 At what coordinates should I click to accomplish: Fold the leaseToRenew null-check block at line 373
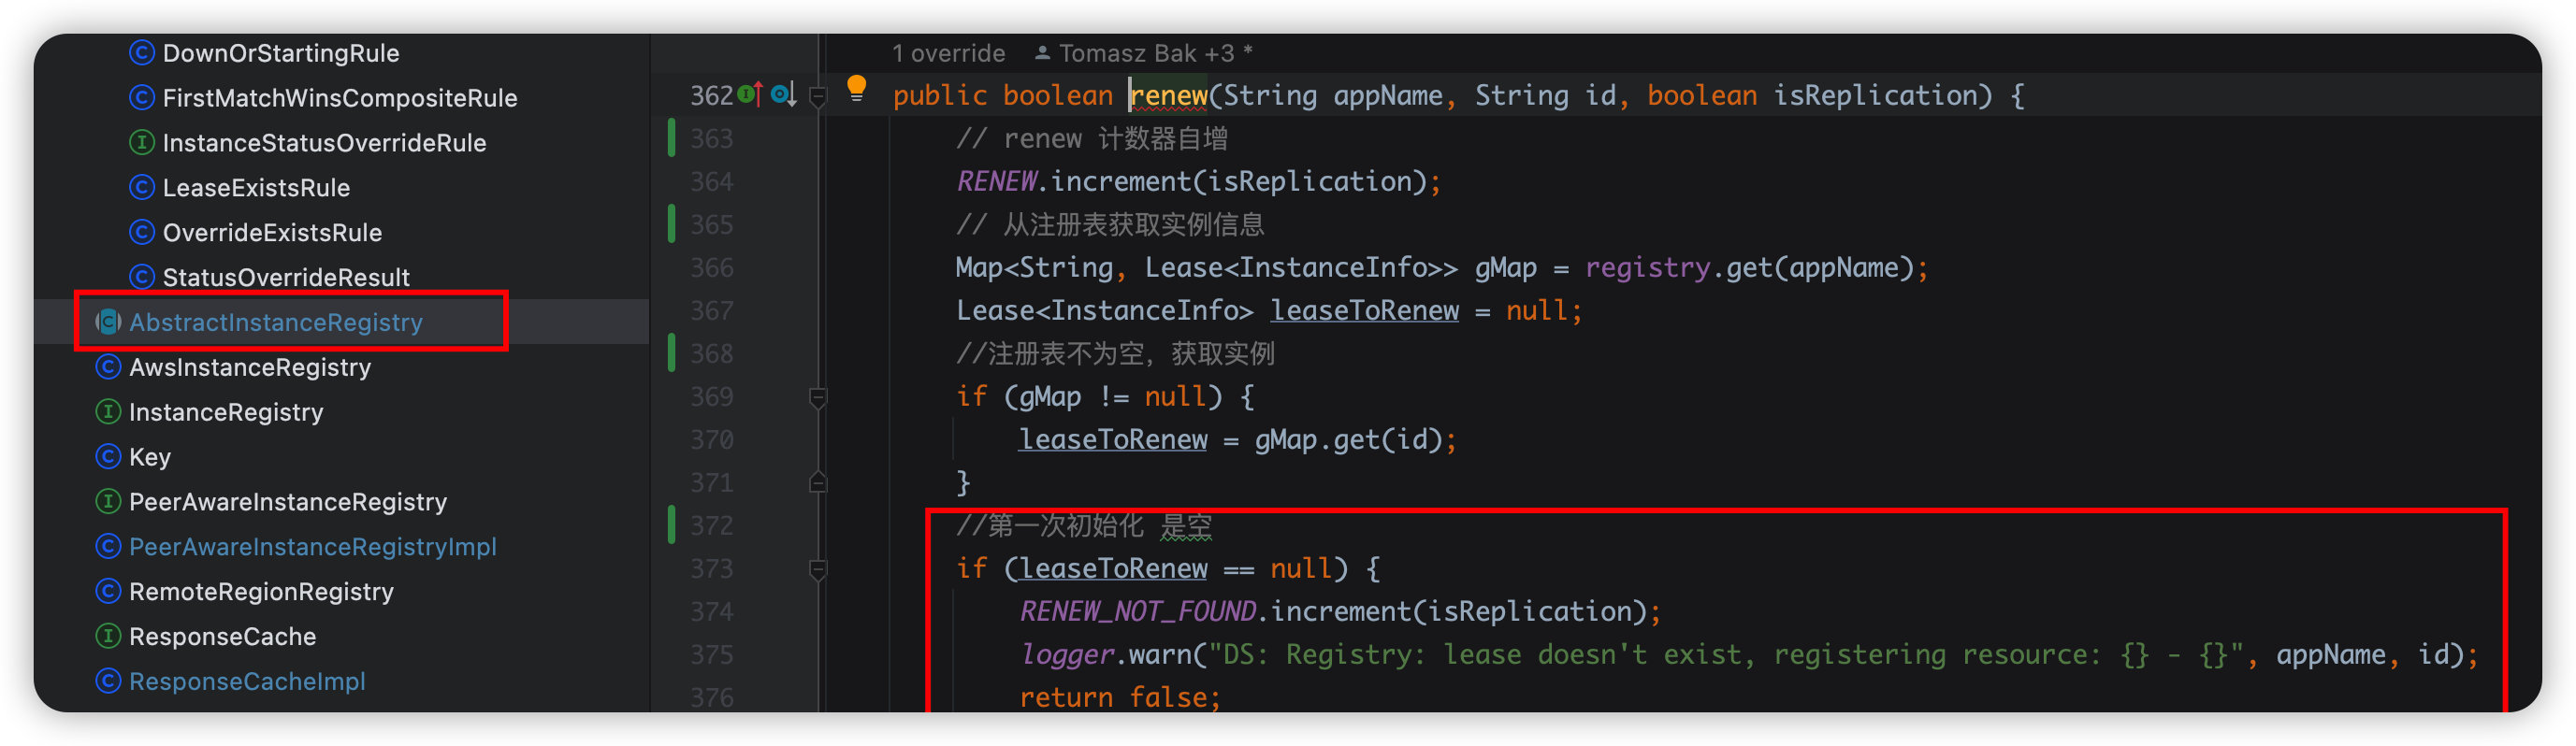[x=818, y=569]
